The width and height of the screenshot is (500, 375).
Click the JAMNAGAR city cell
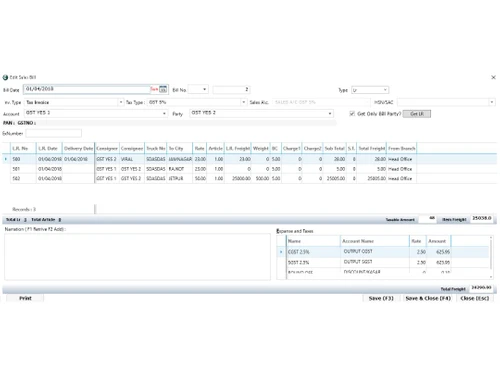click(180, 159)
